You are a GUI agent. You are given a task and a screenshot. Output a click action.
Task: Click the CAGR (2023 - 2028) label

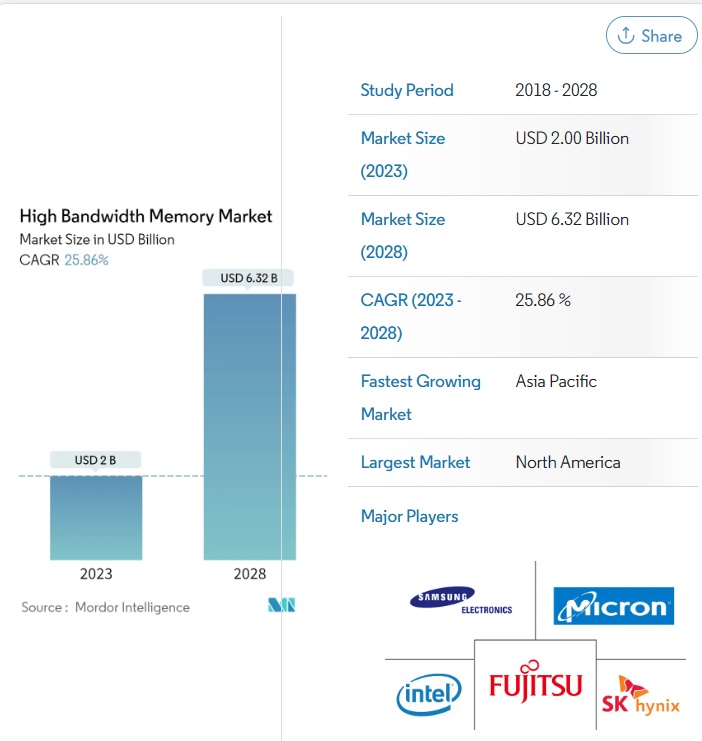(411, 316)
